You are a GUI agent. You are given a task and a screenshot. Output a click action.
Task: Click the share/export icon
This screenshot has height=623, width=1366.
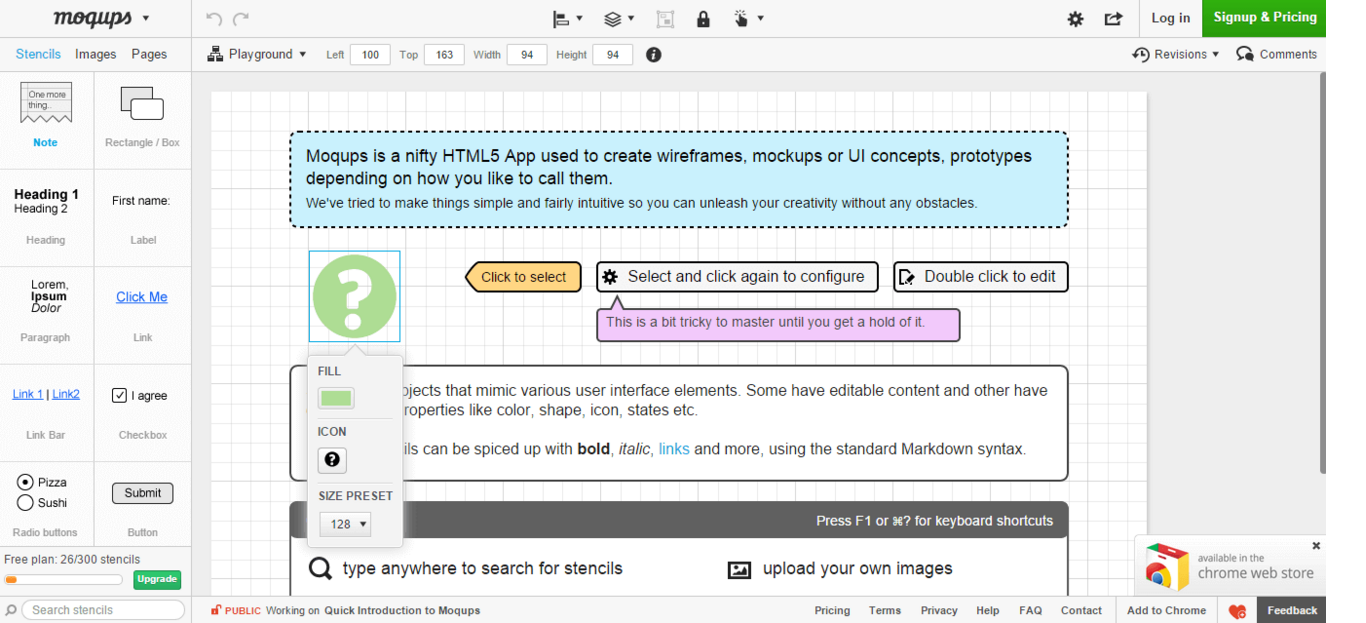pos(1112,19)
